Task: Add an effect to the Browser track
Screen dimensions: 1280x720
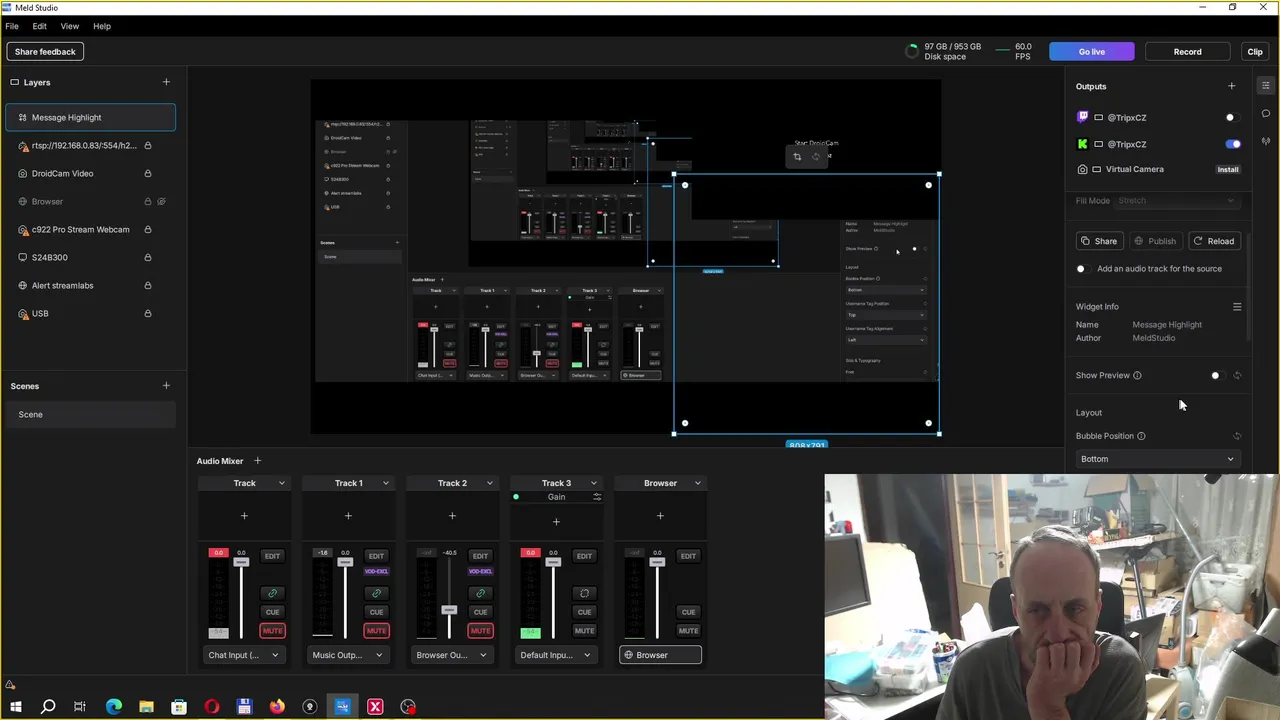Action: pos(660,516)
